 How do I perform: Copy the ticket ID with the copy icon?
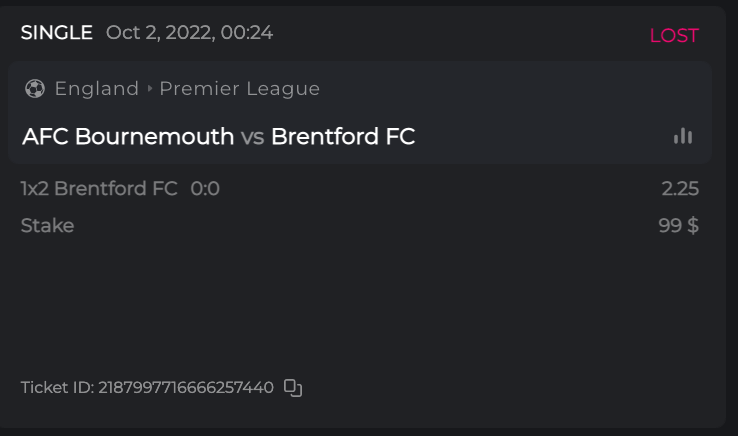[x=293, y=388]
